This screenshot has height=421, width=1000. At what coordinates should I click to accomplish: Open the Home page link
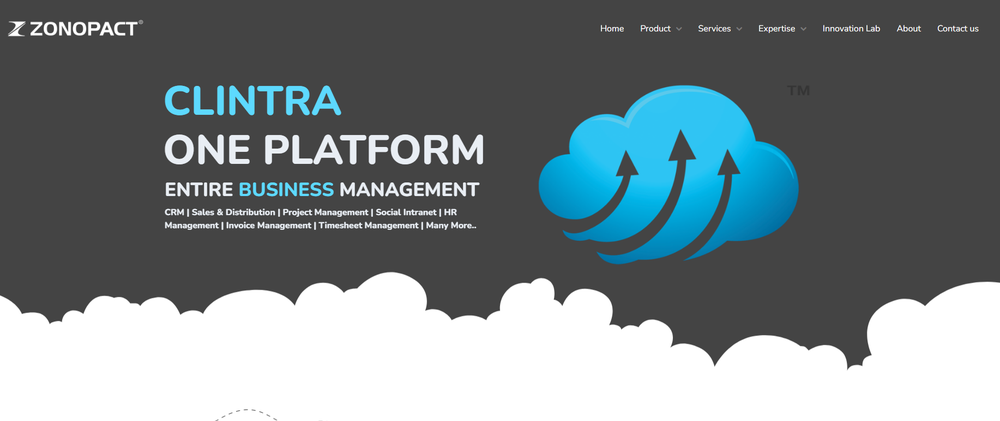coord(612,29)
